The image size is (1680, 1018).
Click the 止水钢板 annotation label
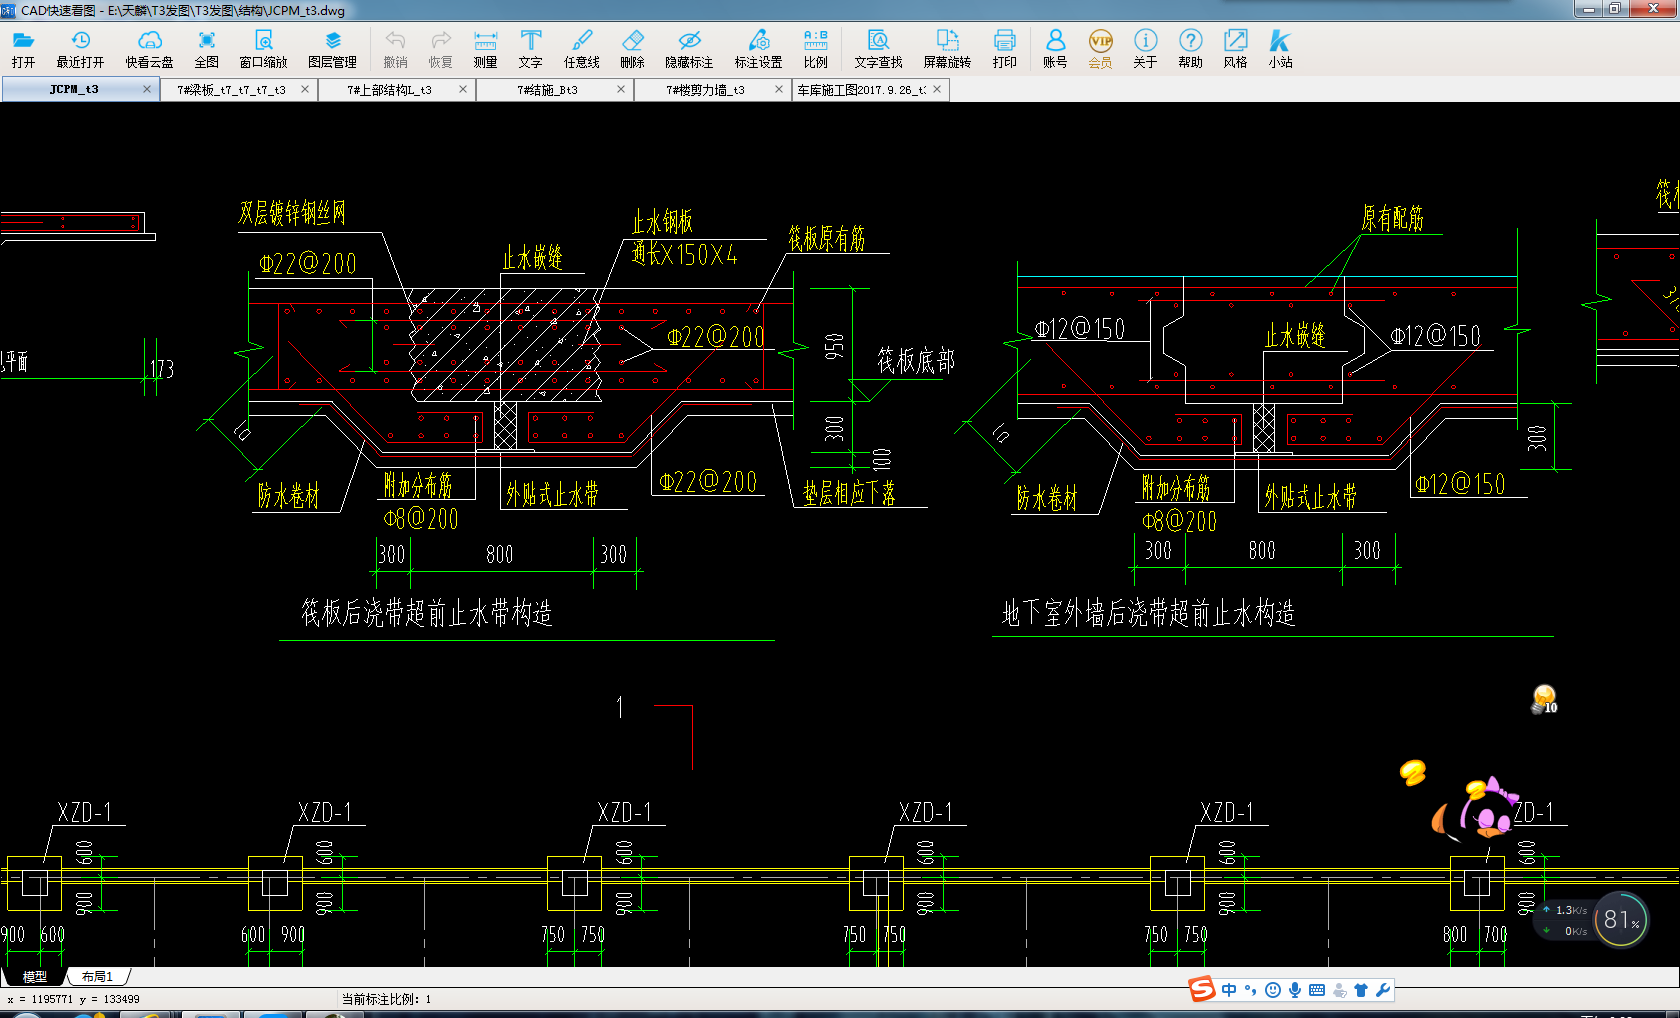(x=662, y=221)
